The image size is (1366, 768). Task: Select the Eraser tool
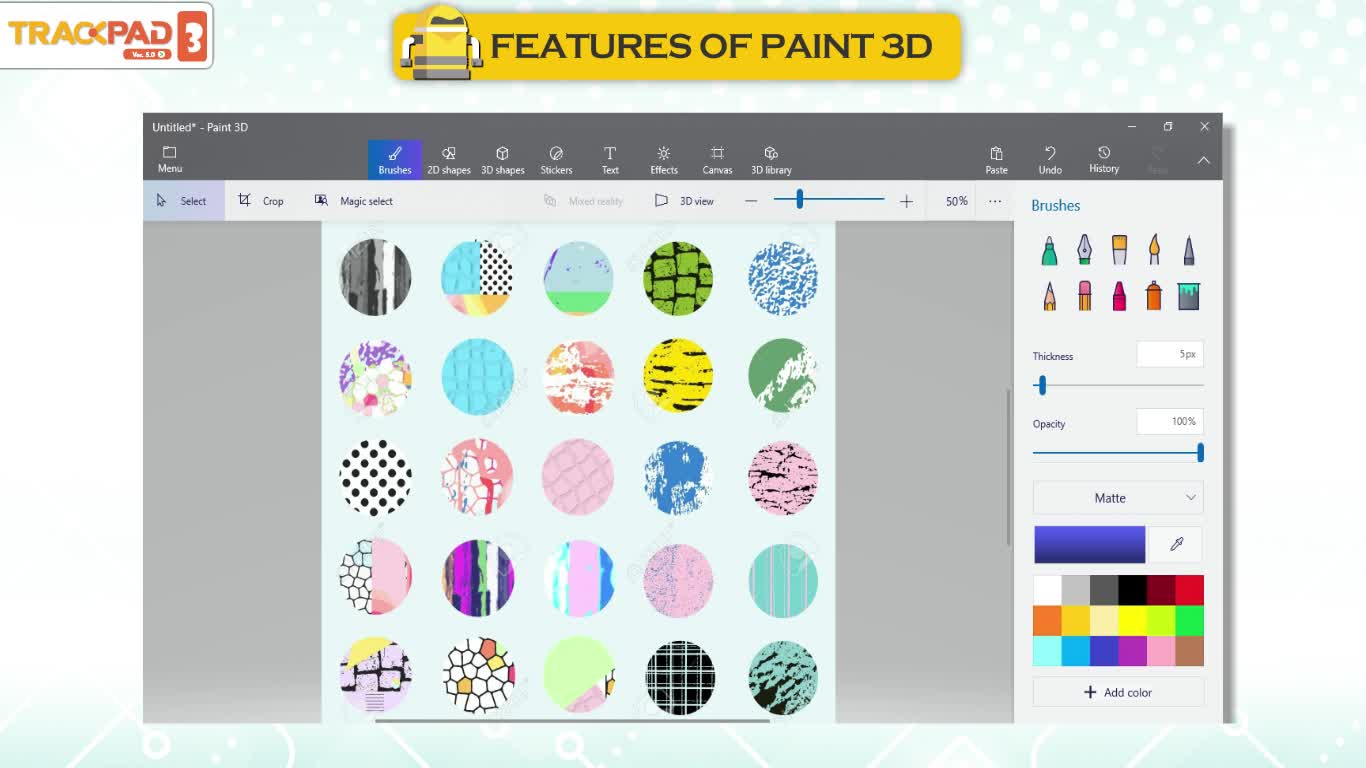coord(1084,296)
